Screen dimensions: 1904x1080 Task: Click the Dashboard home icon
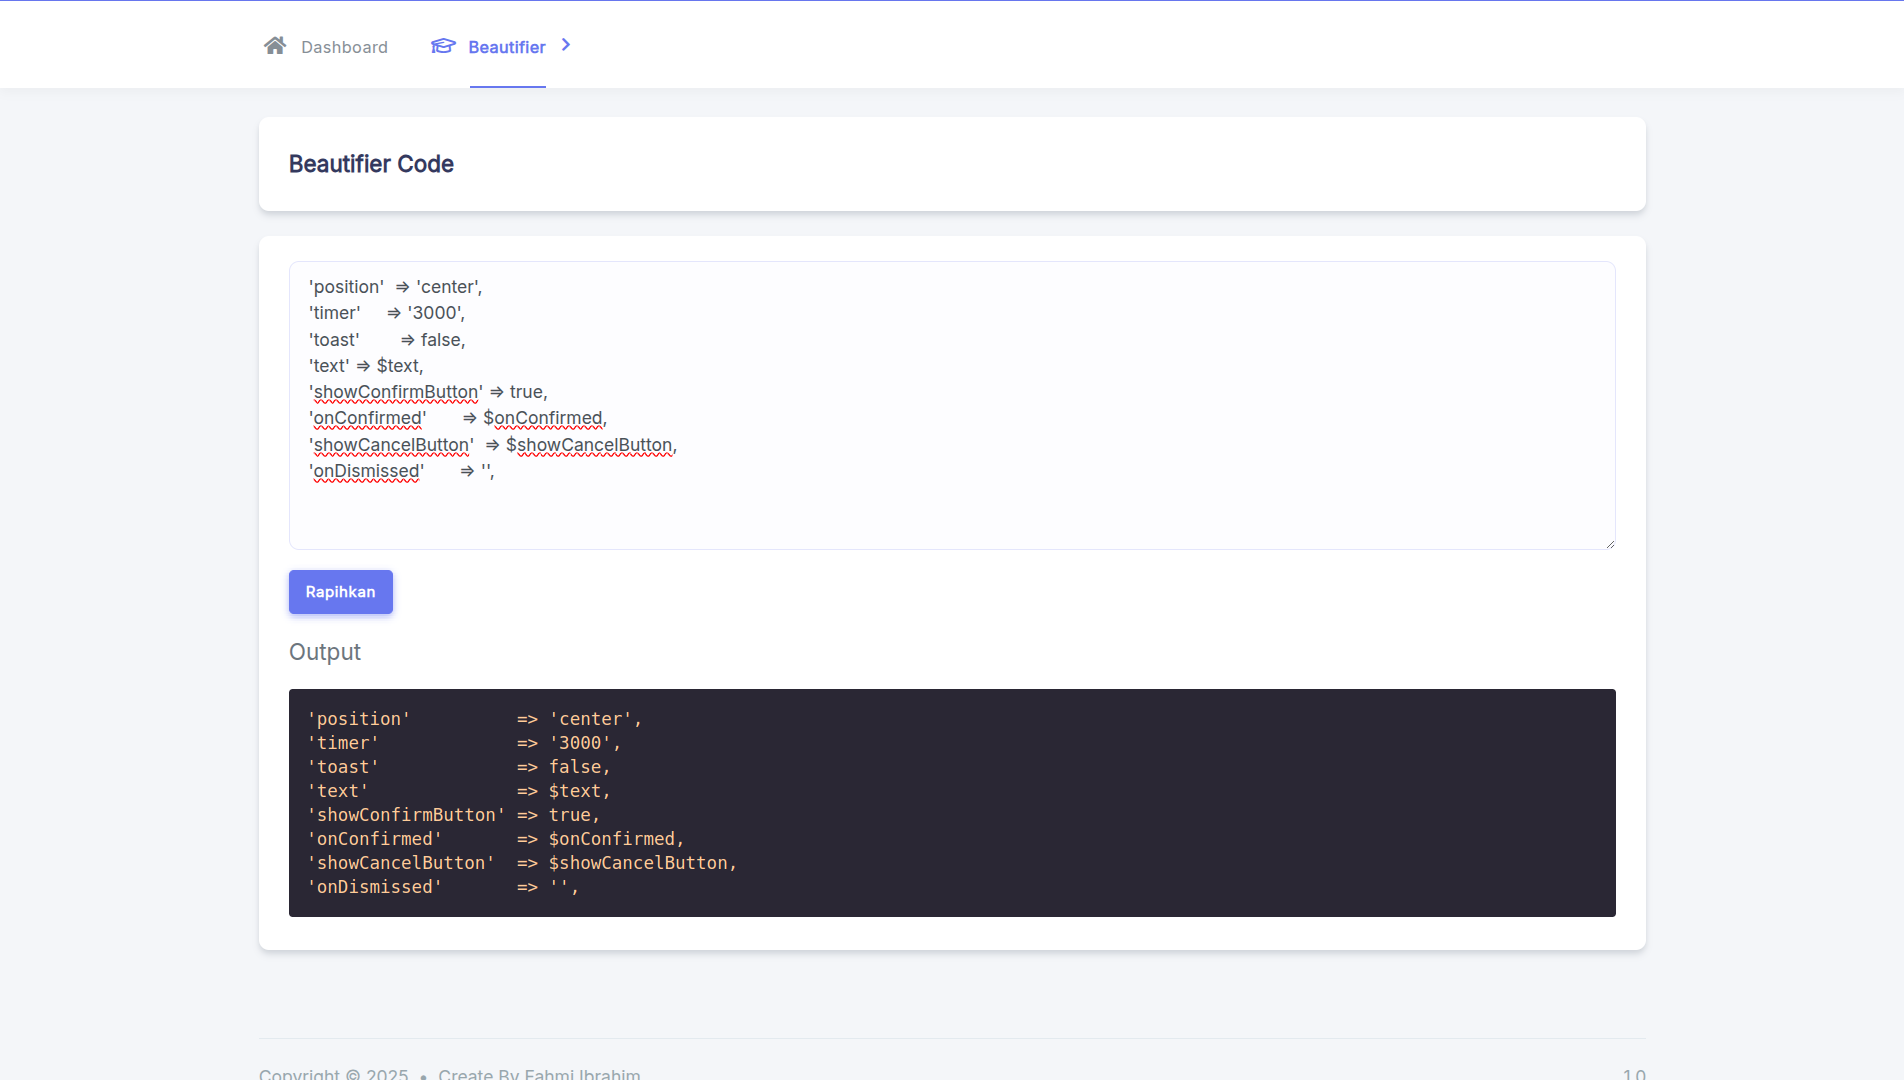[x=275, y=46]
